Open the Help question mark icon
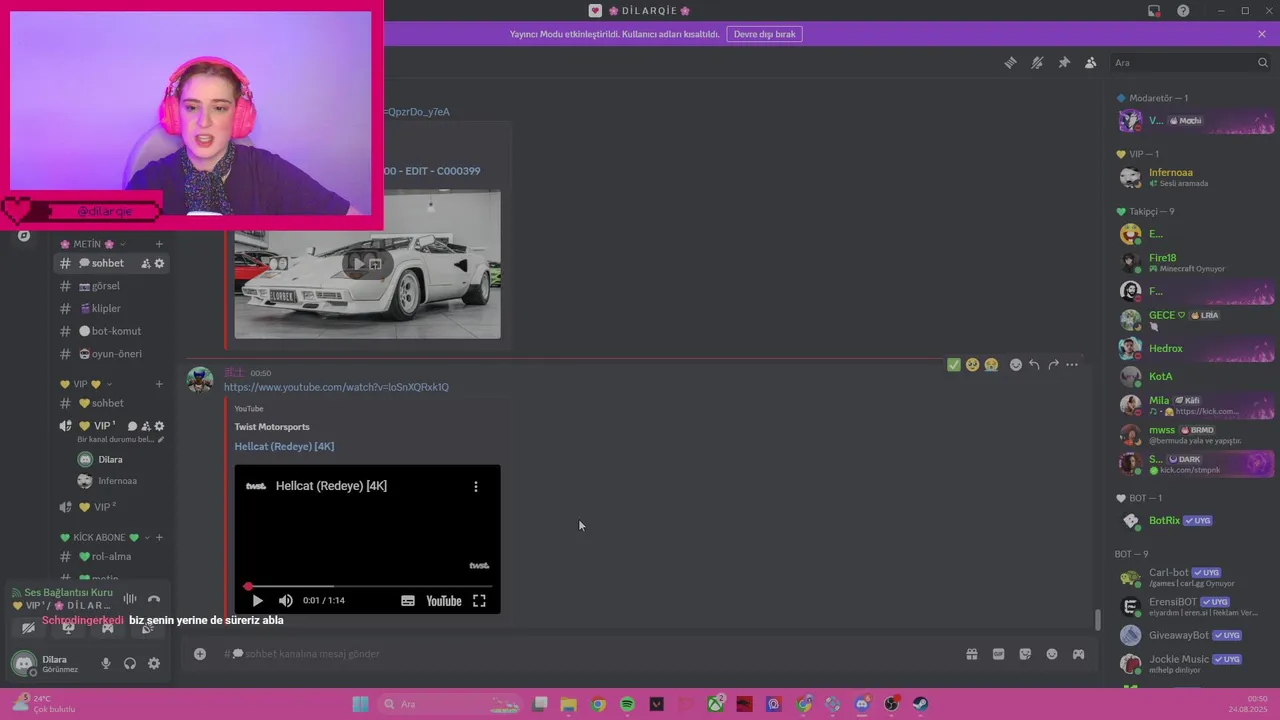The height and width of the screenshot is (720, 1280). coord(1183,11)
